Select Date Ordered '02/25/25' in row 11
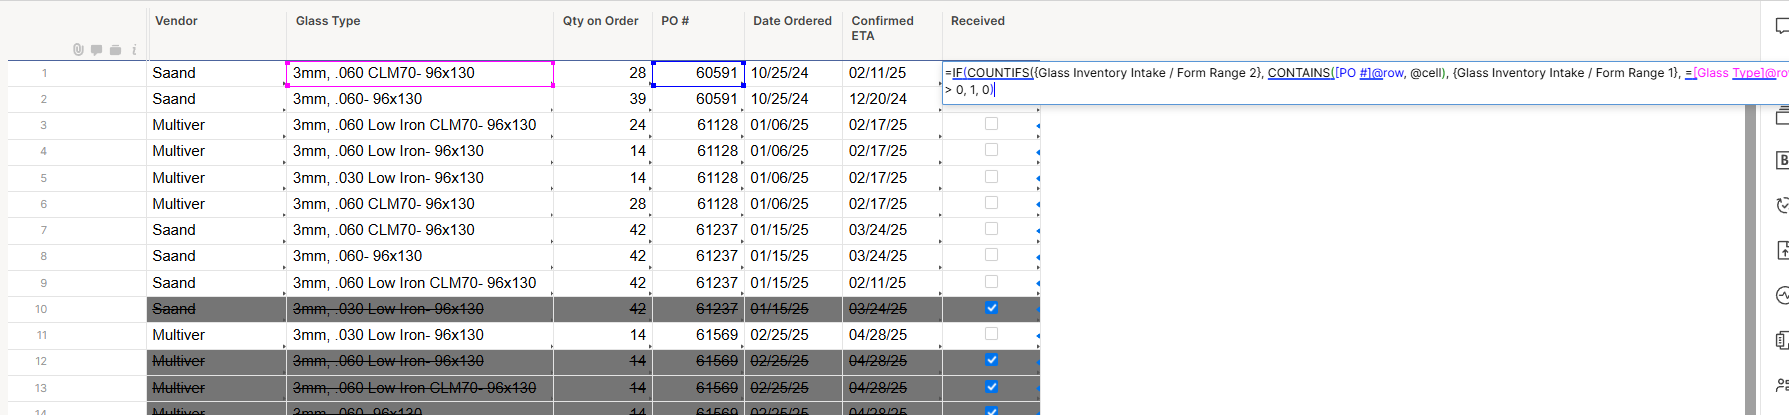 point(793,335)
